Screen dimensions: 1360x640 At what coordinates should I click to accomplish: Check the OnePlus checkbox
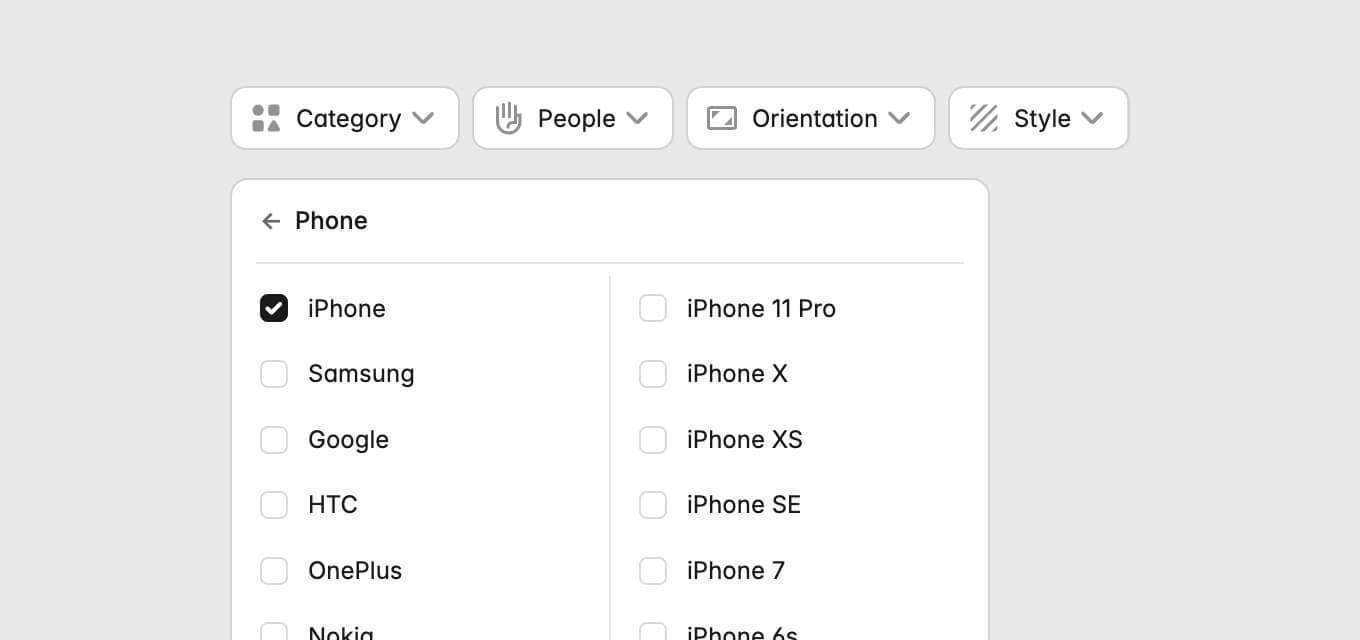click(274, 570)
